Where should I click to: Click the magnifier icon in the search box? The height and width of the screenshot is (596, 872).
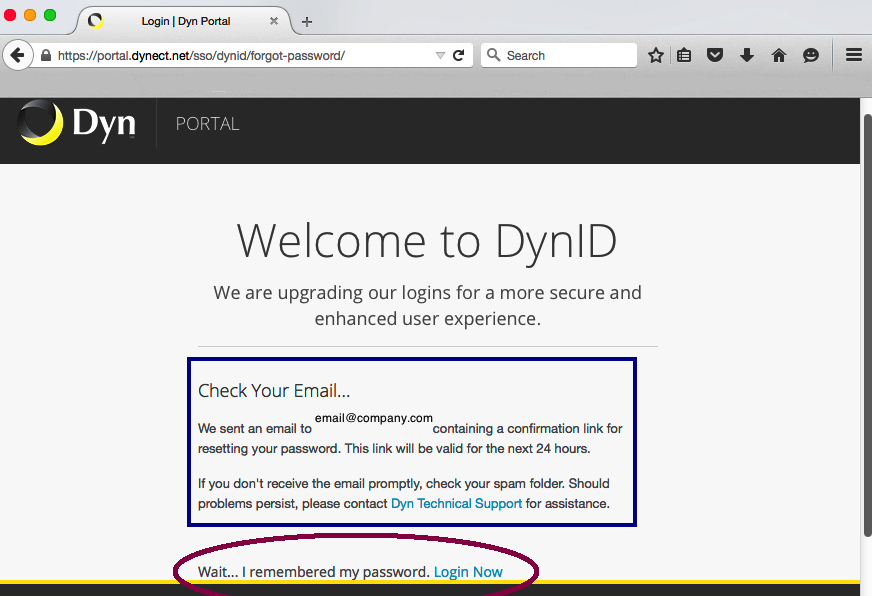(x=493, y=54)
